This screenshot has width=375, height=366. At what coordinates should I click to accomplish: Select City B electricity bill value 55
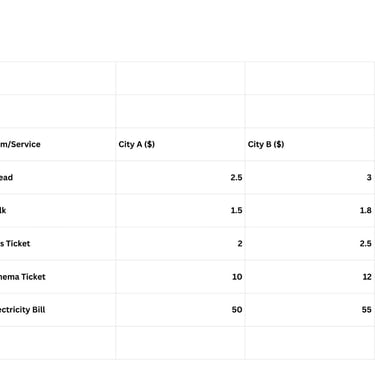pos(310,310)
